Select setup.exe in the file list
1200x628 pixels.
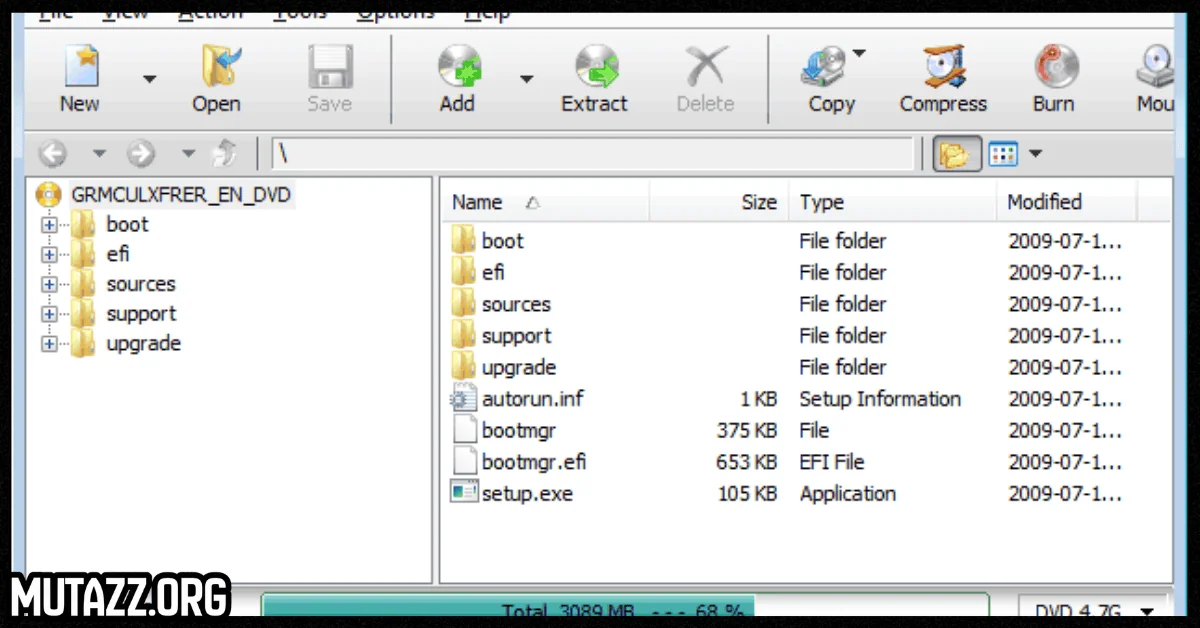click(526, 494)
